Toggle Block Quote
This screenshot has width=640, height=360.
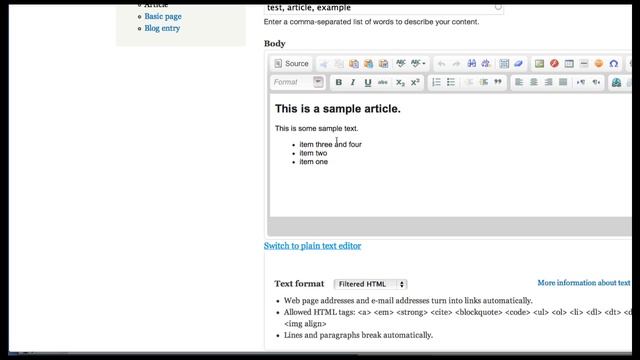(498, 82)
